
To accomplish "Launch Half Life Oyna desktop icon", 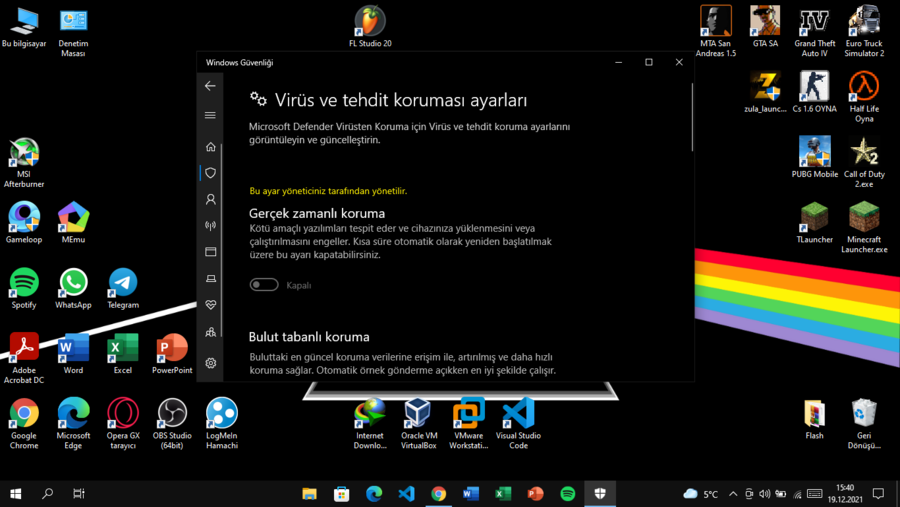I will tap(864, 97).
